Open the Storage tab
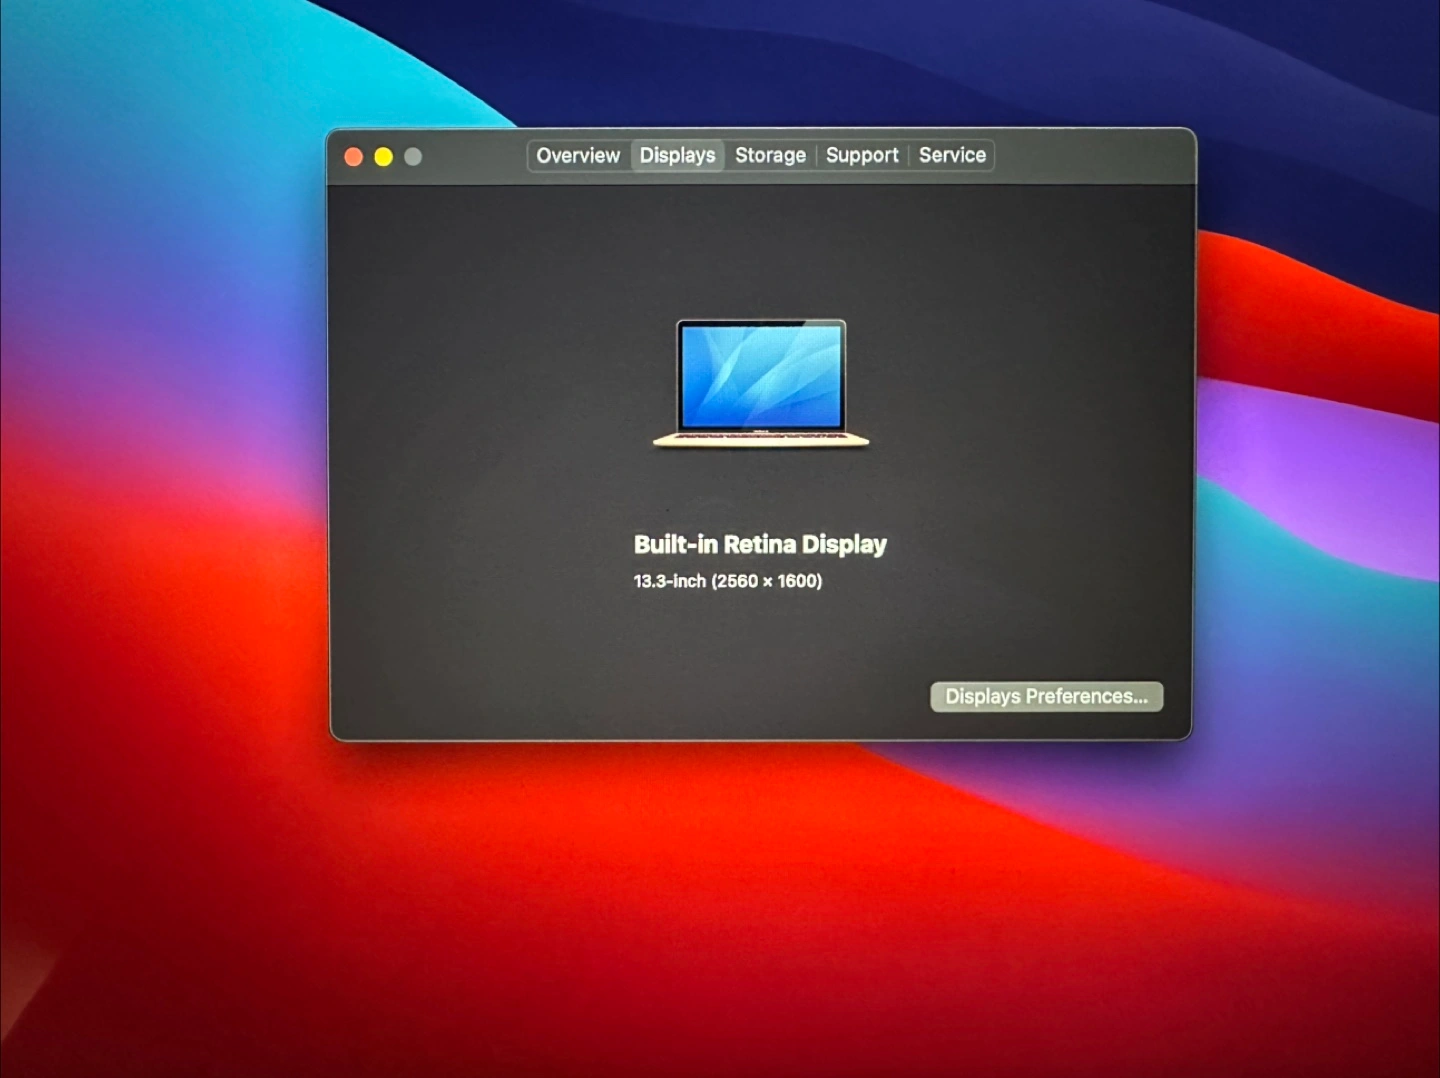This screenshot has height=1078, width=1440. [x=770, y=156]
